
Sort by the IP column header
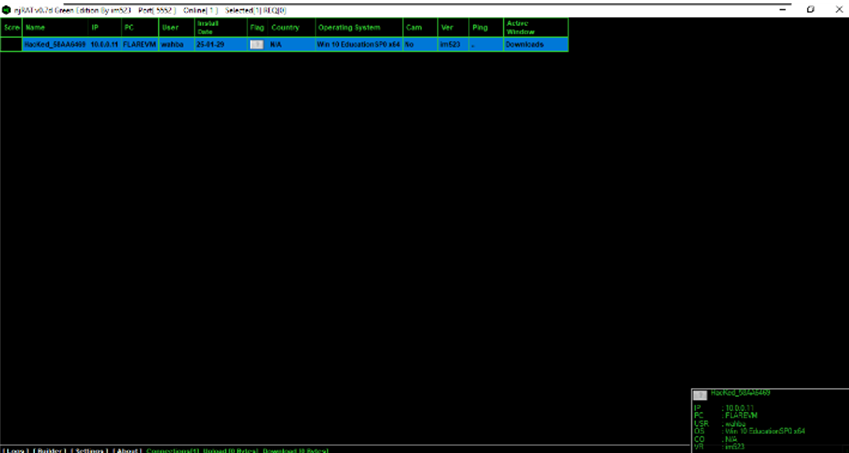coord(105,28)
